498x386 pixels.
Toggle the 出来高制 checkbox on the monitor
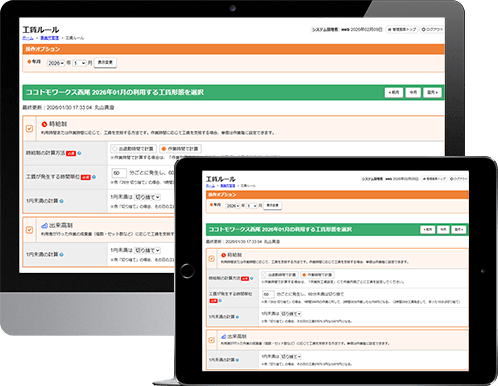coord(29,230)
